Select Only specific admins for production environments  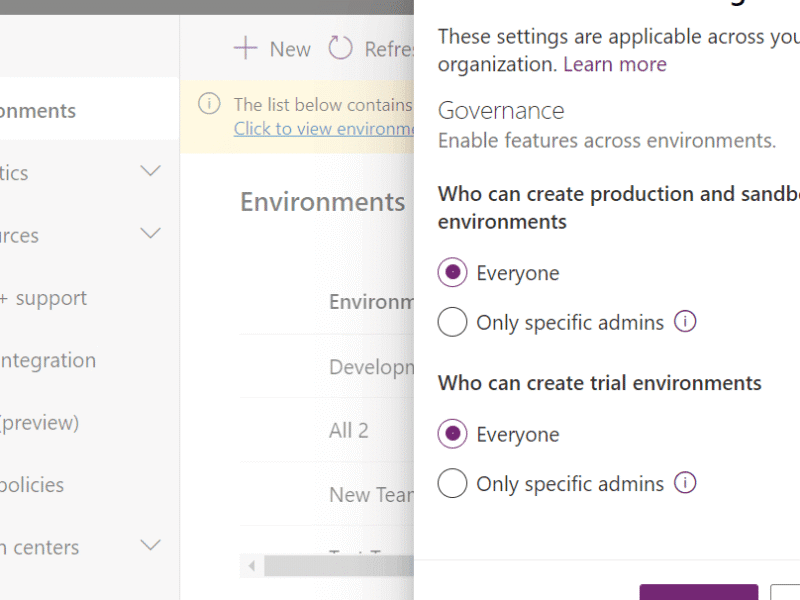(452, 322)
